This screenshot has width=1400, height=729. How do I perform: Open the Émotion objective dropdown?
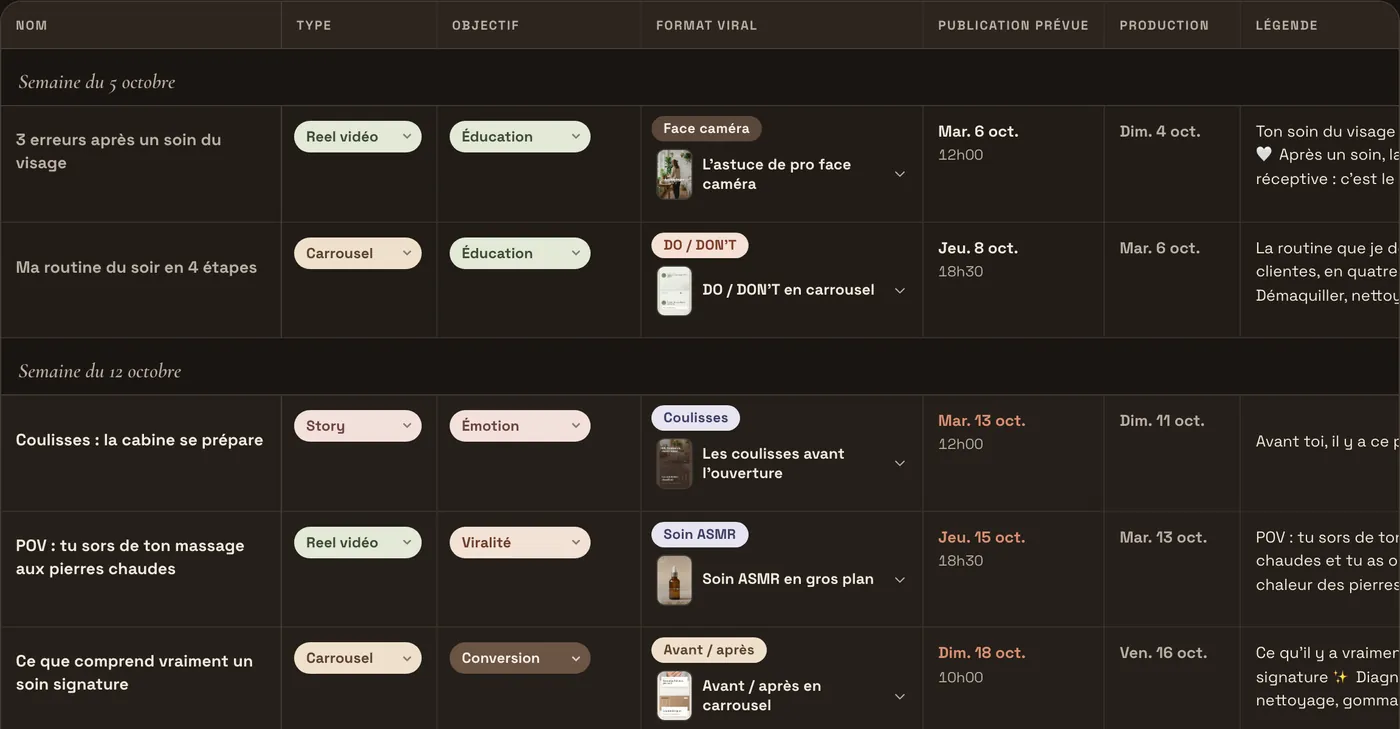(x=520, y=426)
